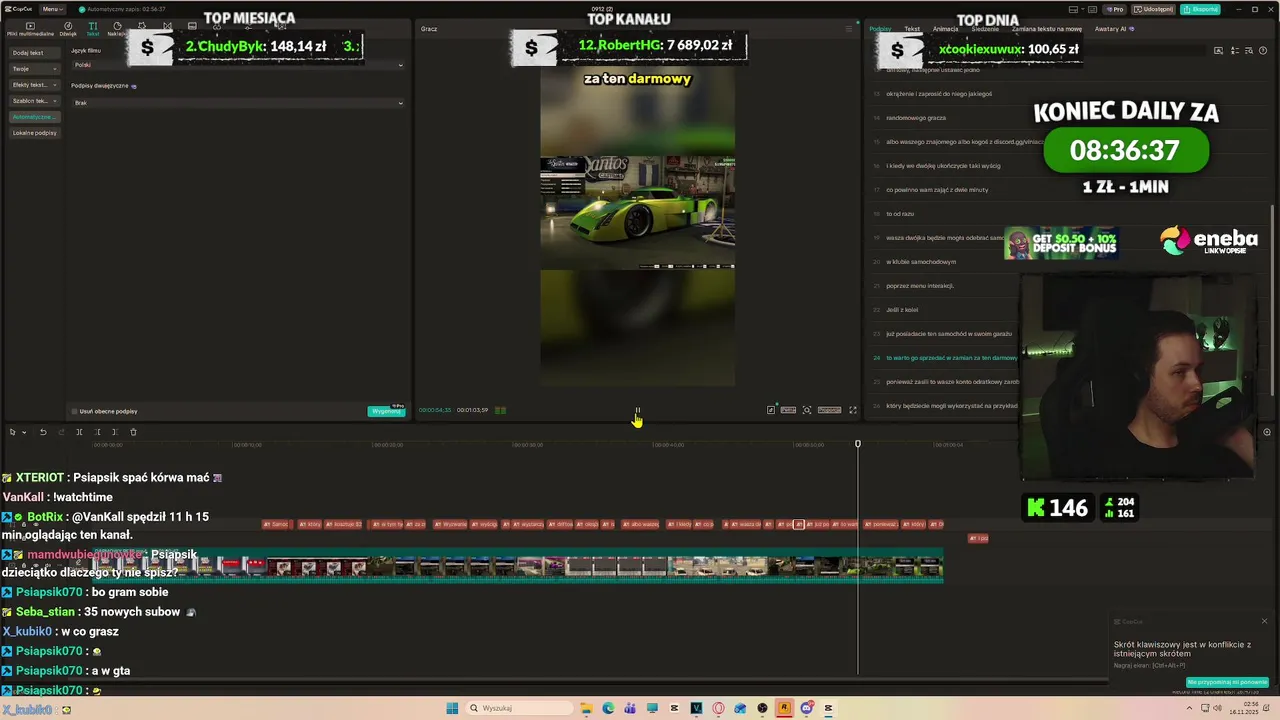Select the Tekst tool tab

click(x=92, y=29)
